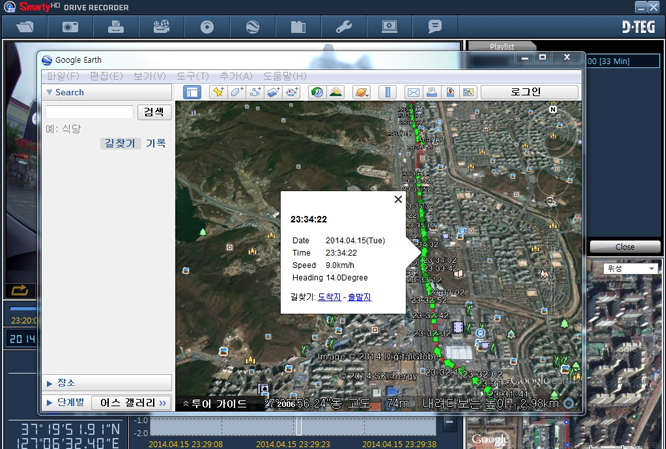
Task: Select the add path tool
Action: (255, 92)
